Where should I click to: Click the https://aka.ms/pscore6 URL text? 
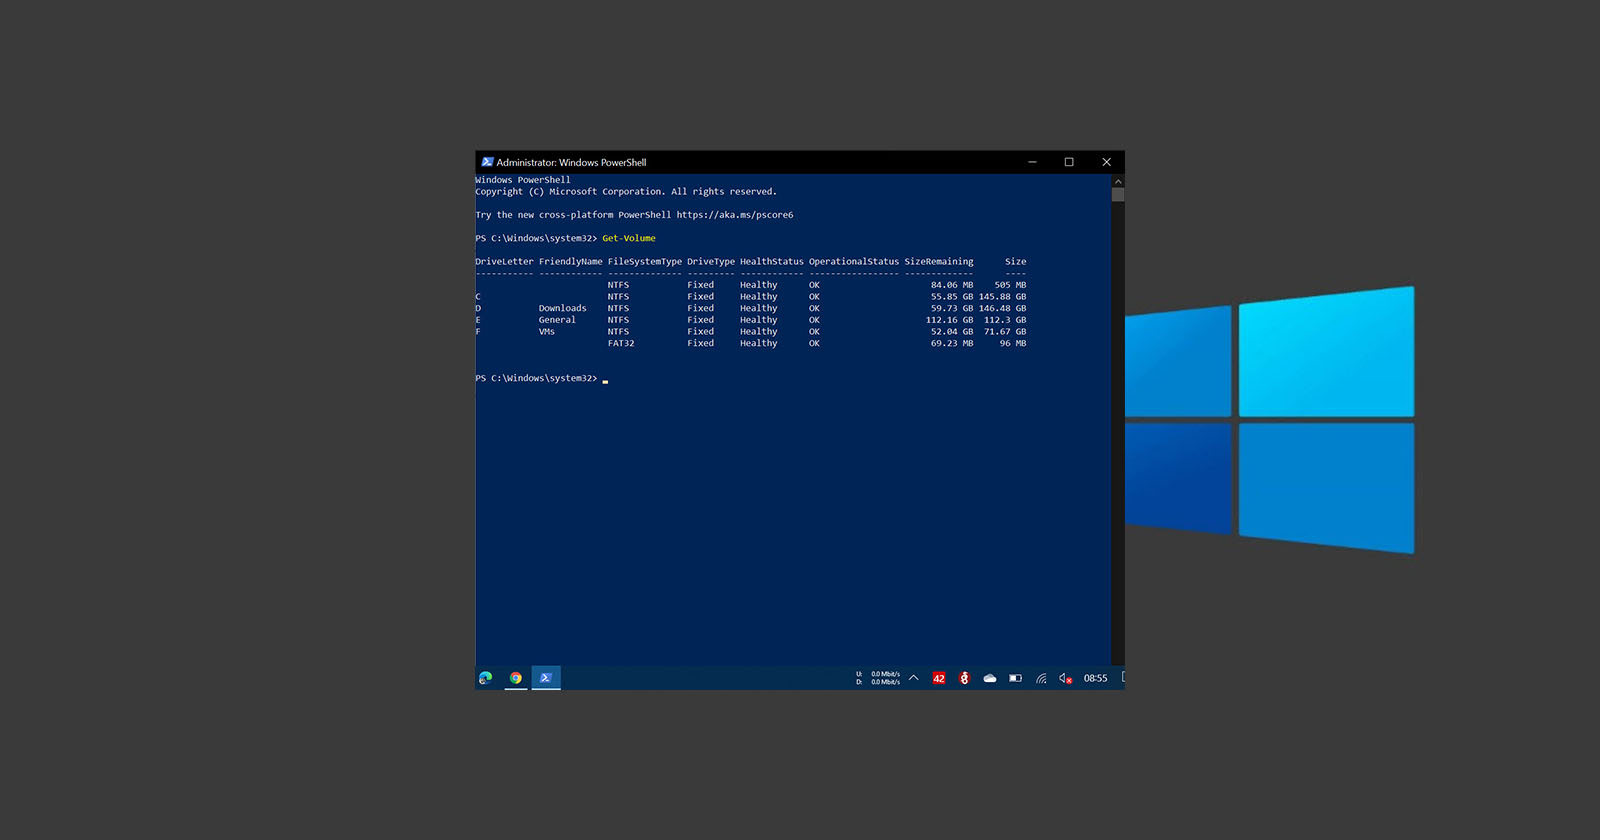click(x=735, y=215)
